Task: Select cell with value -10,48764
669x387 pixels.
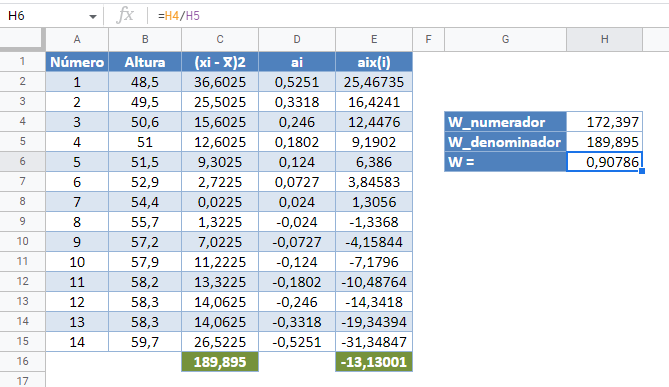Action: coord(374,282)
